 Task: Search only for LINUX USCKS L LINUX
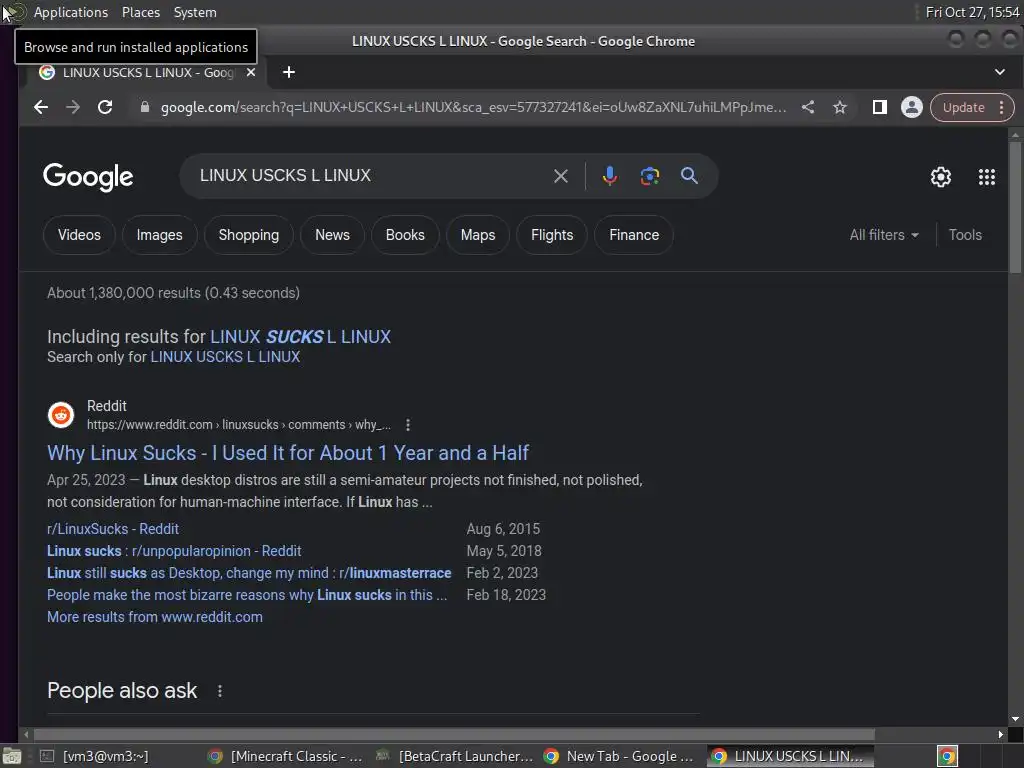tap(225, 357)
